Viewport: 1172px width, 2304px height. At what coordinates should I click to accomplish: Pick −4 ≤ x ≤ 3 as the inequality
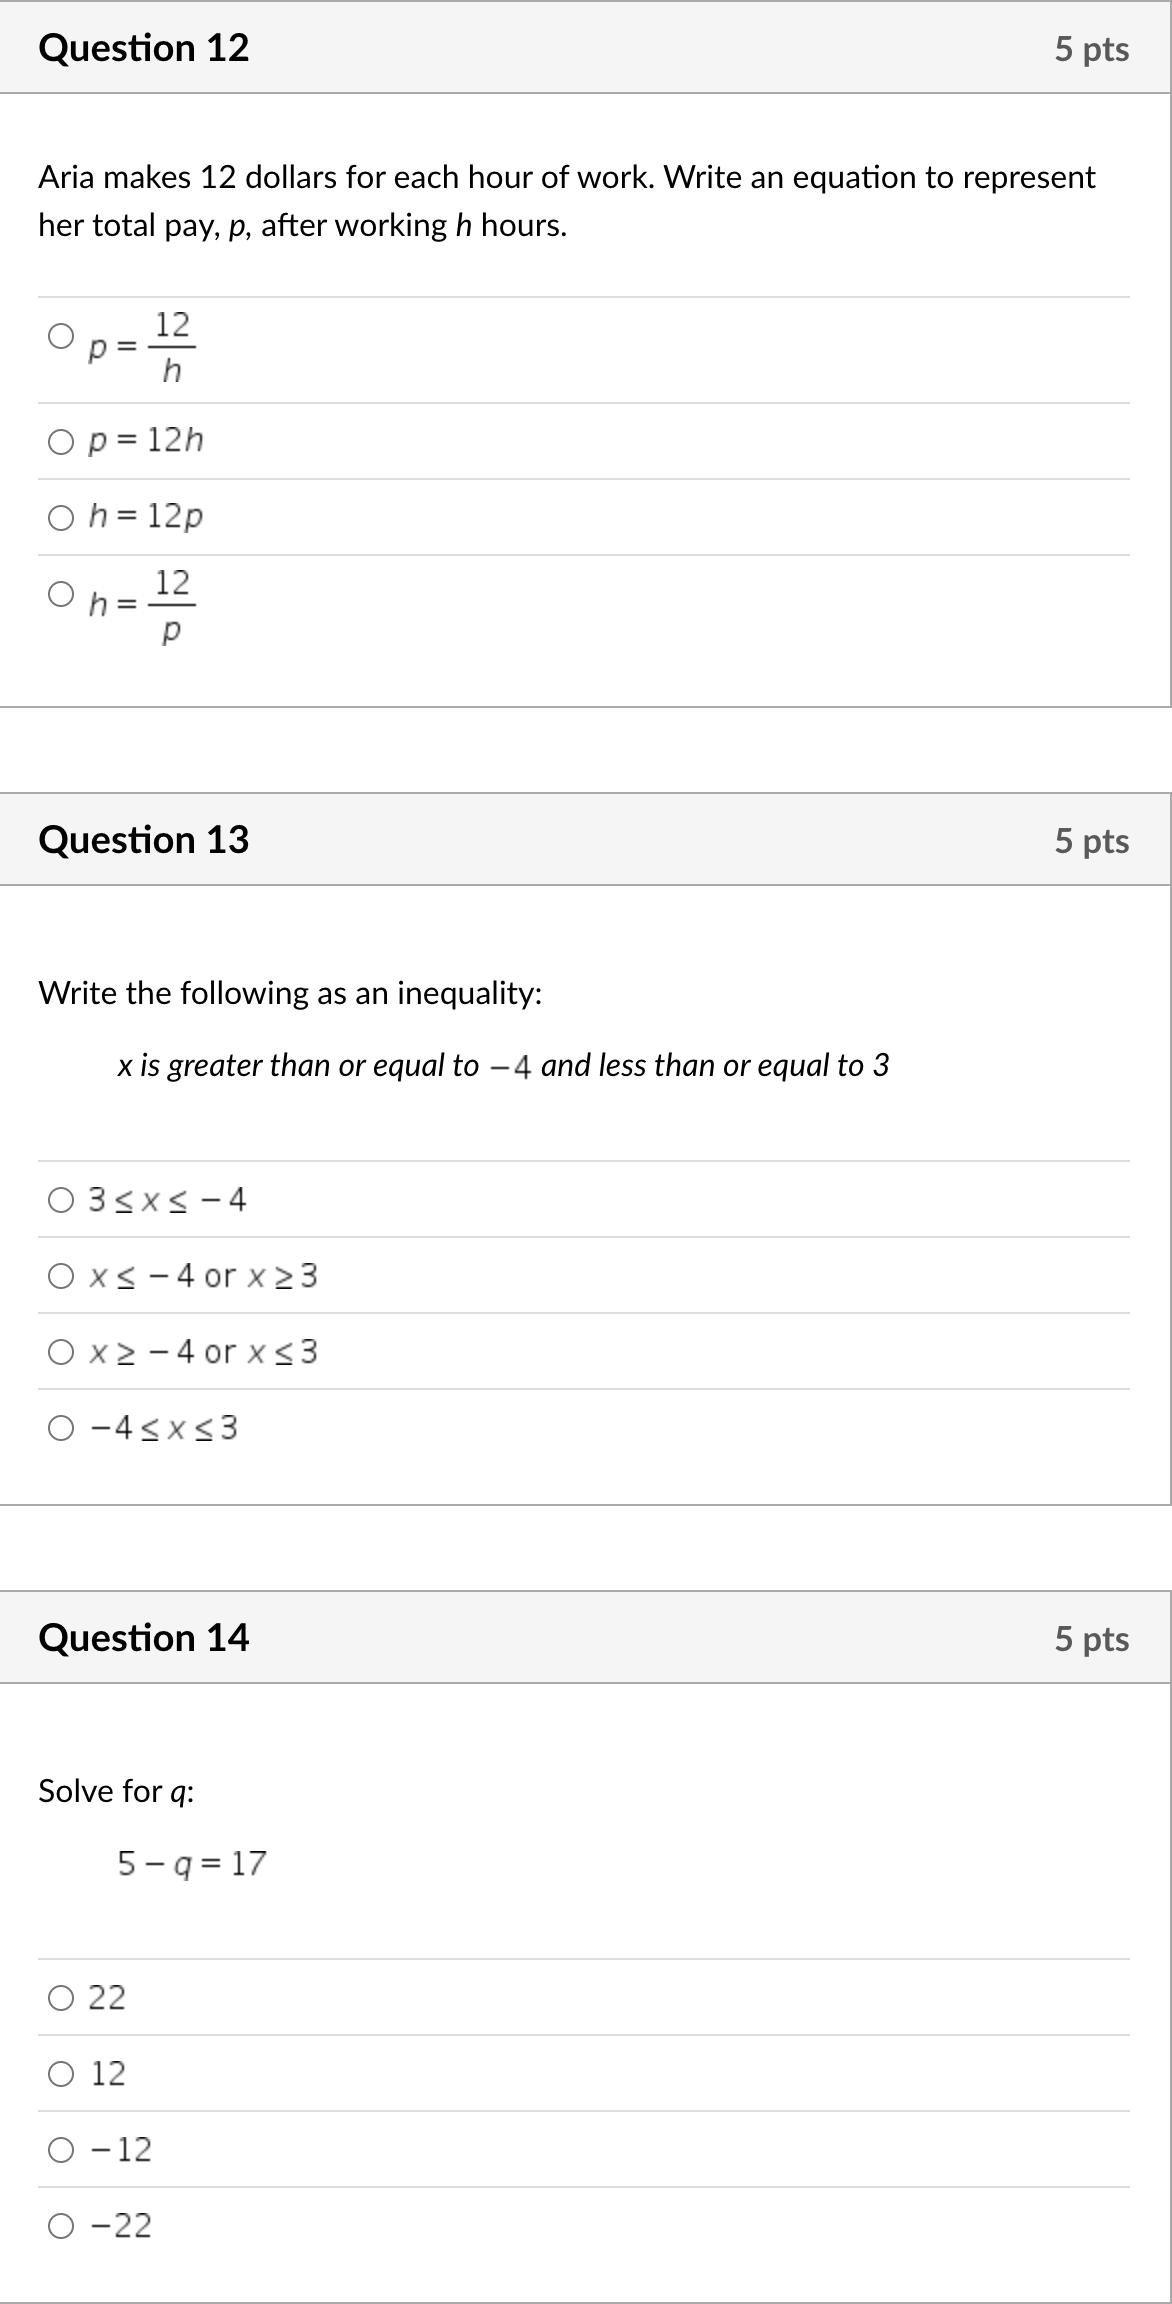point(61,1429)
